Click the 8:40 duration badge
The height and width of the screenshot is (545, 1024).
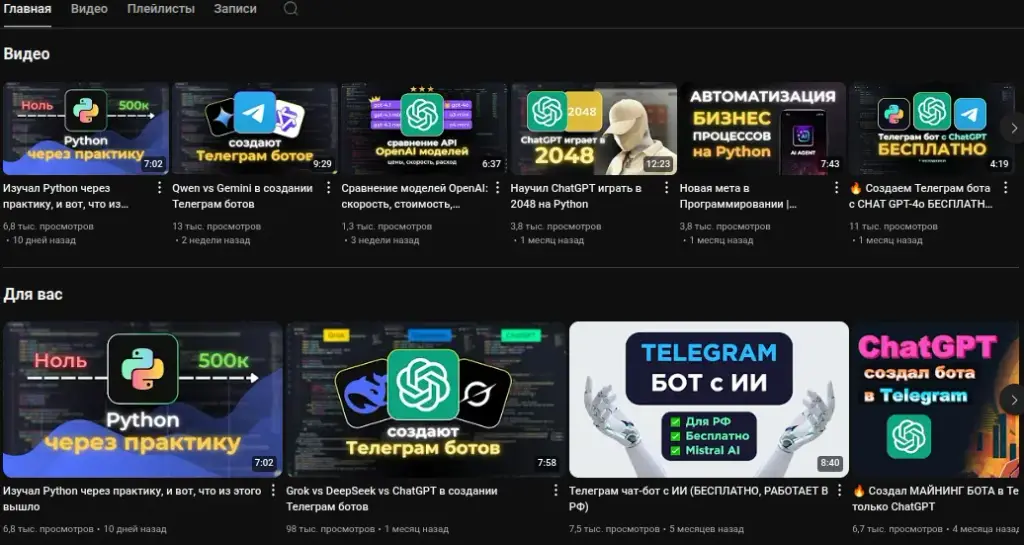coord(830,463)
